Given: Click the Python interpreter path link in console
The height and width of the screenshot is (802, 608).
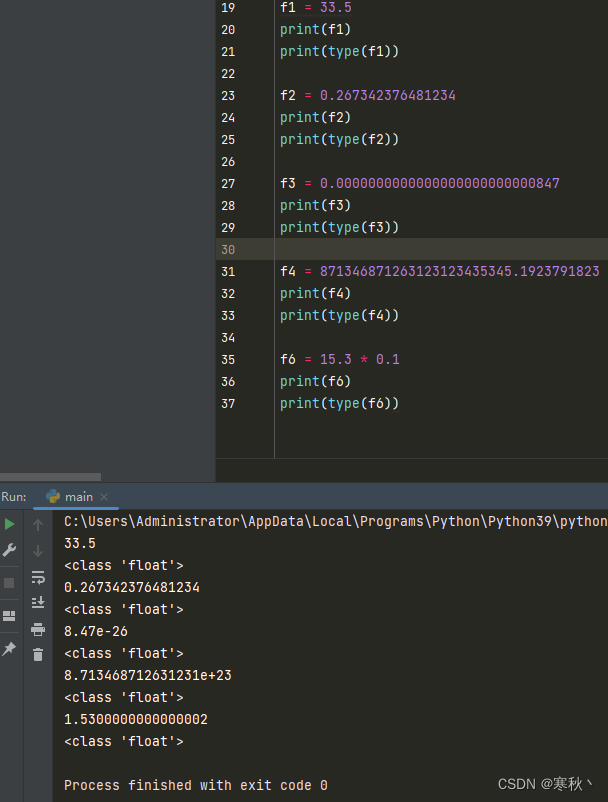Looking at the screenshot, I should coord(335,521).
